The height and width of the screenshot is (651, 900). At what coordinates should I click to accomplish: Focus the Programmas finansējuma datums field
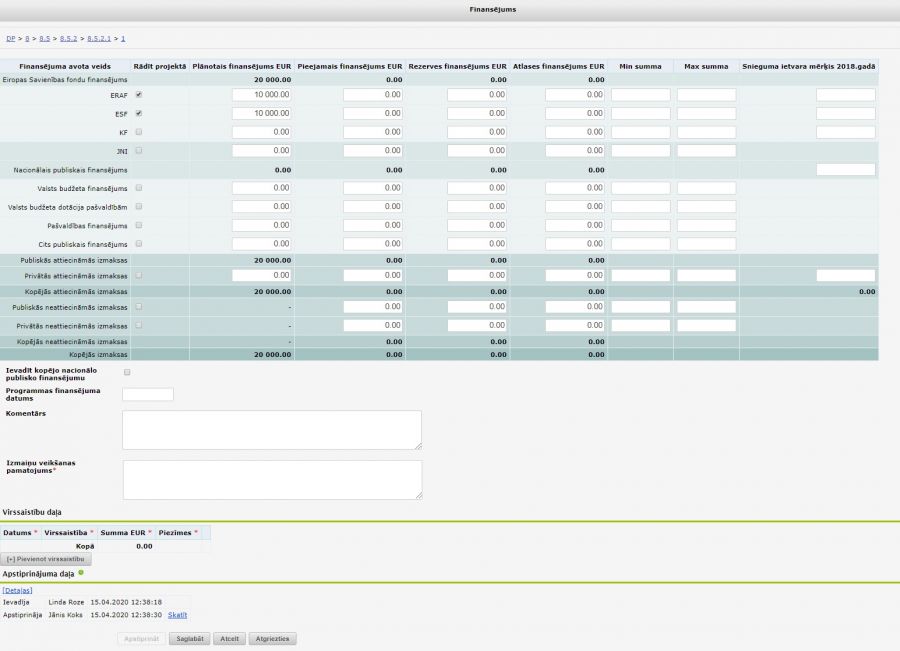[147, 394]
